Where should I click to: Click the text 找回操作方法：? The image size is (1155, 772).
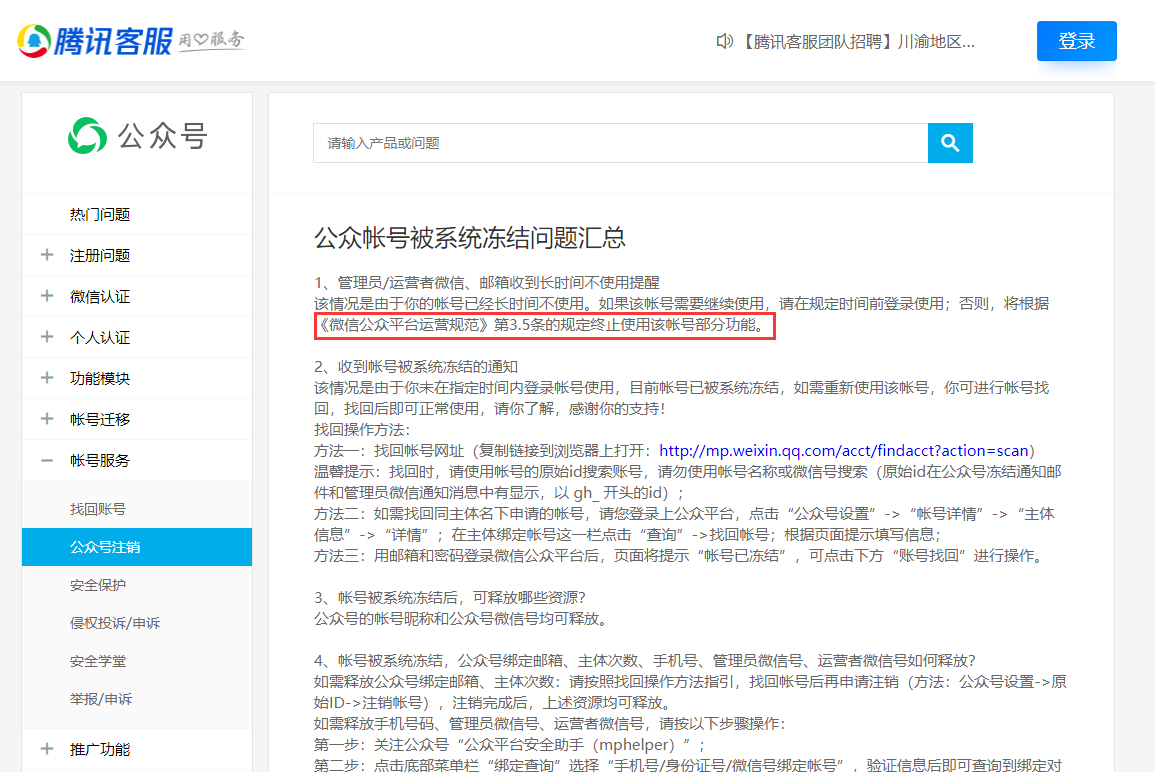pyautogui.click(x=362, y=429)
